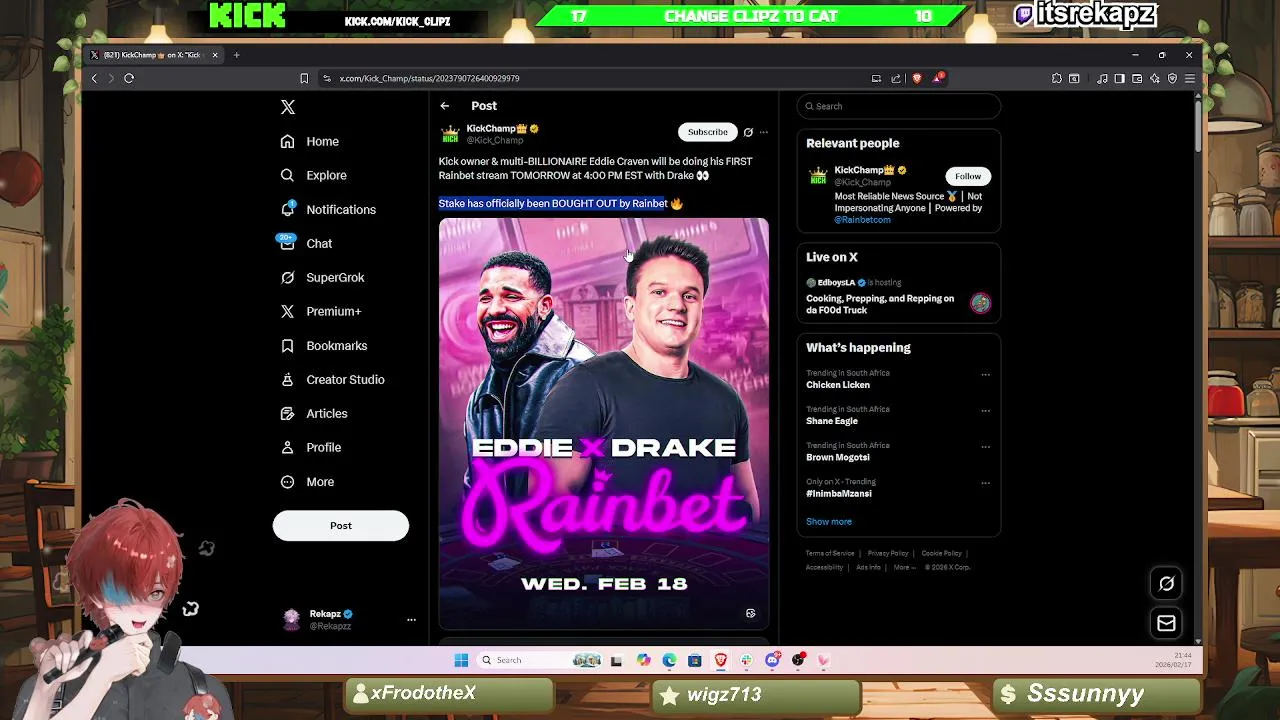
Task: Open the Chicken Licken trend
Action: point(838,385)
